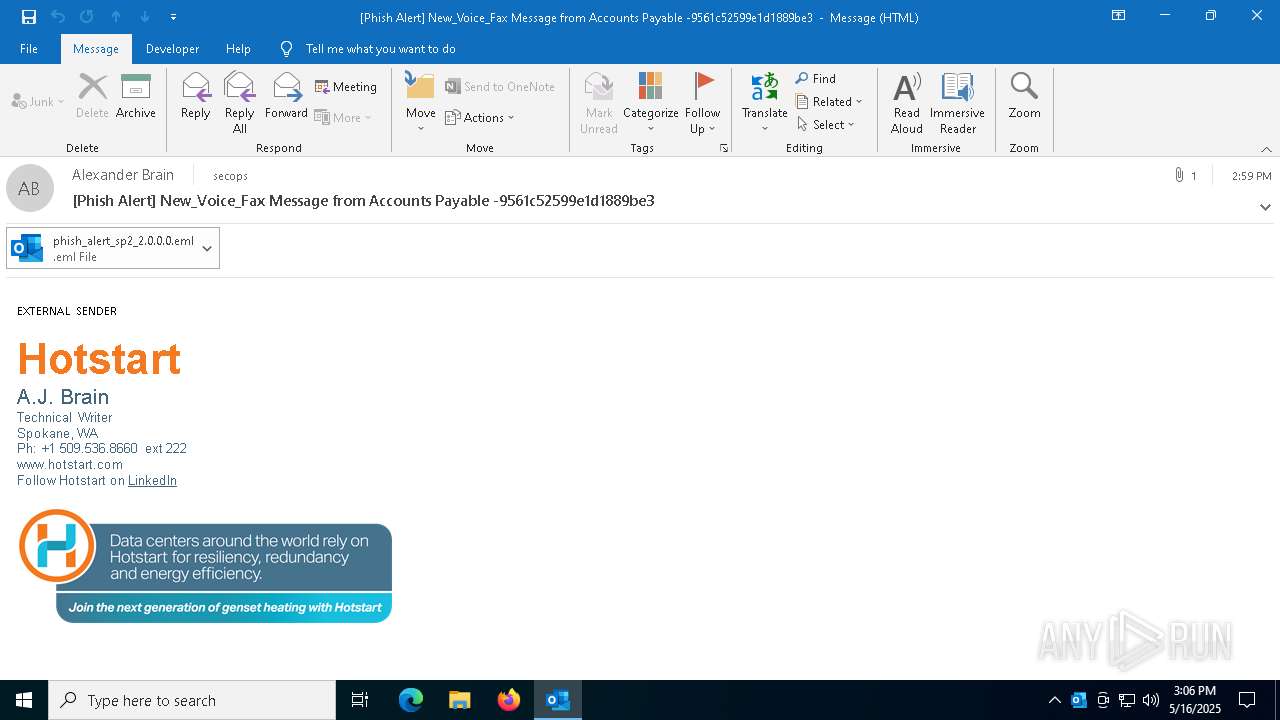Collapse the ribbon with the chevron
The image size is (1280, 720).
point(1266,149)
